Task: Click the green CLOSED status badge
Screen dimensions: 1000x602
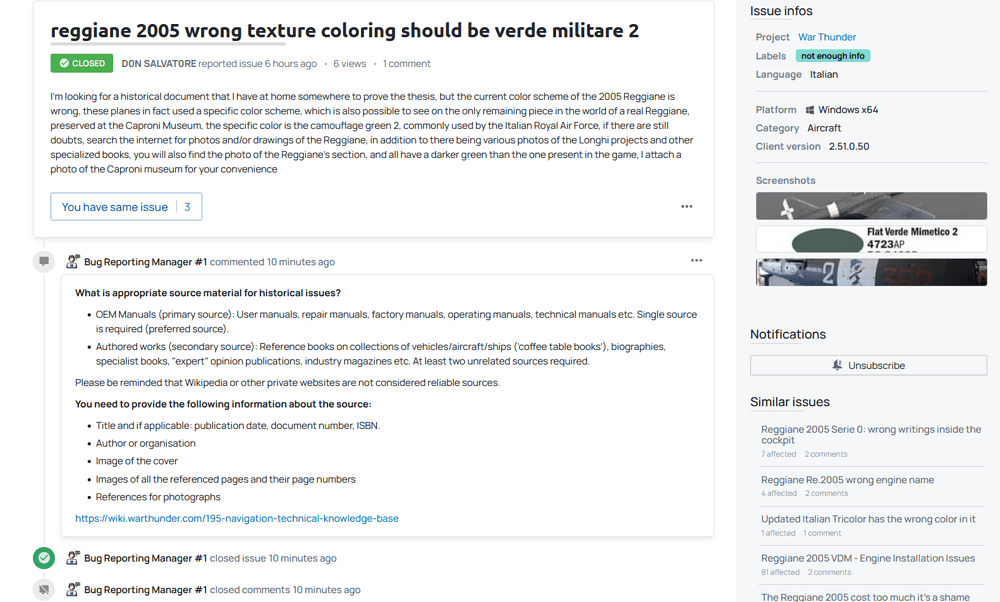Action: coord(82,63)
